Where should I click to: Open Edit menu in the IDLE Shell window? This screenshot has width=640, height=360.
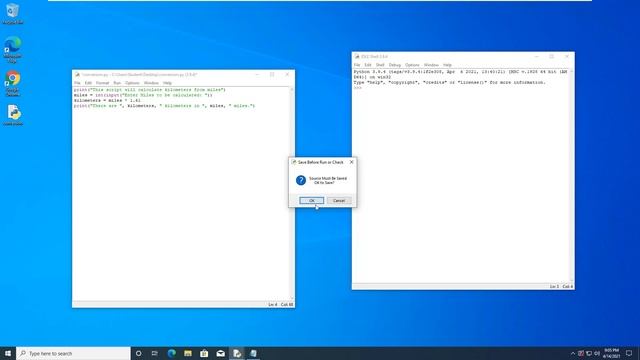pyautogui.click(x=368, y=65)
